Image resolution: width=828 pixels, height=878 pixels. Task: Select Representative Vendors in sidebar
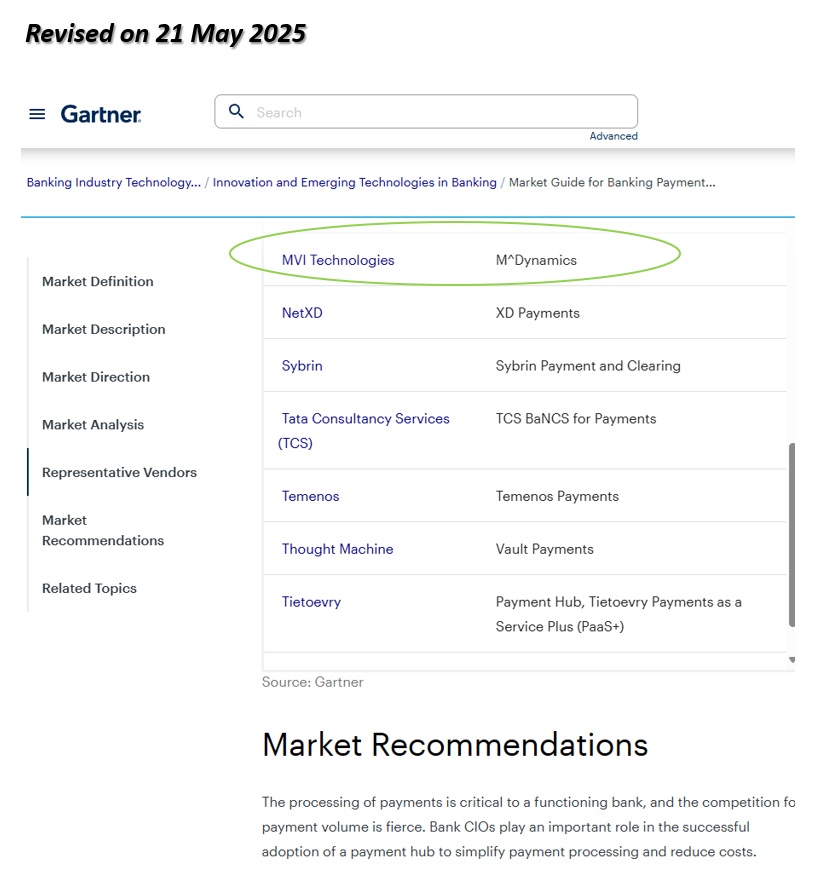119,472
